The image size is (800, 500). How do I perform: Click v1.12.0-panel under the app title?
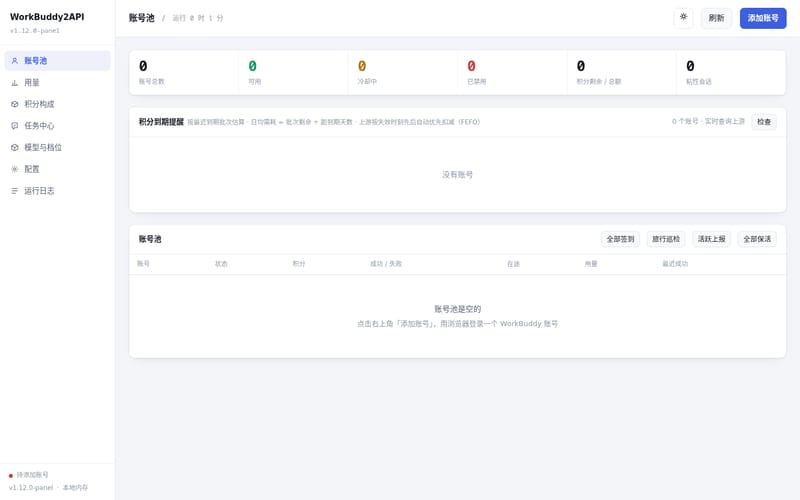point(35,31)
